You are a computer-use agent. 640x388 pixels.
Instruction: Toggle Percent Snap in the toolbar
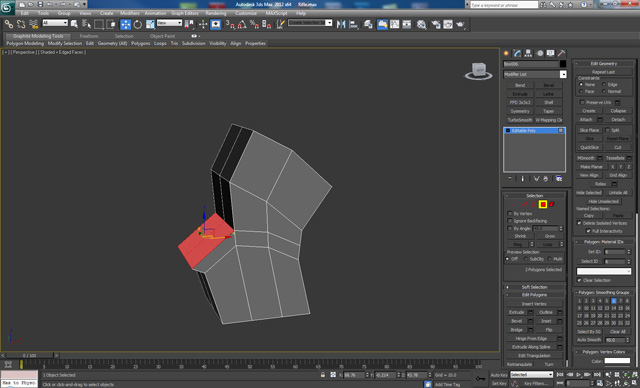pos(254,24)
